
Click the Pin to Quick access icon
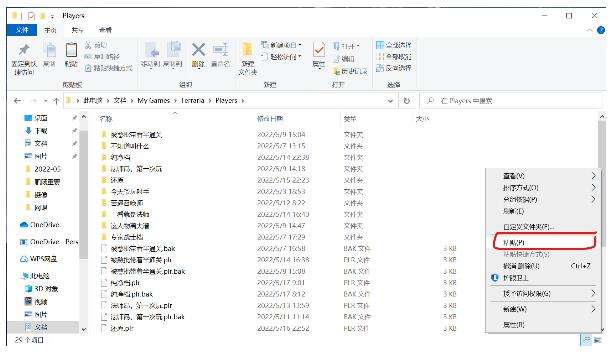pyautogui.click(x=24, y=51)
